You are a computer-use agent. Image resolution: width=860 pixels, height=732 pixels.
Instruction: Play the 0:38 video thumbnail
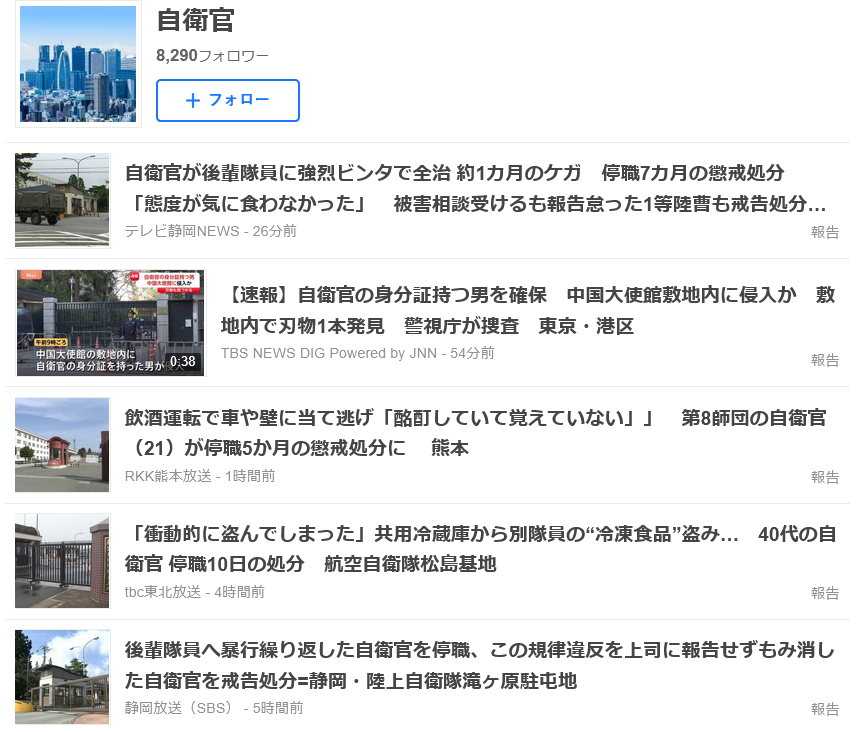click(x=110, y=322)
